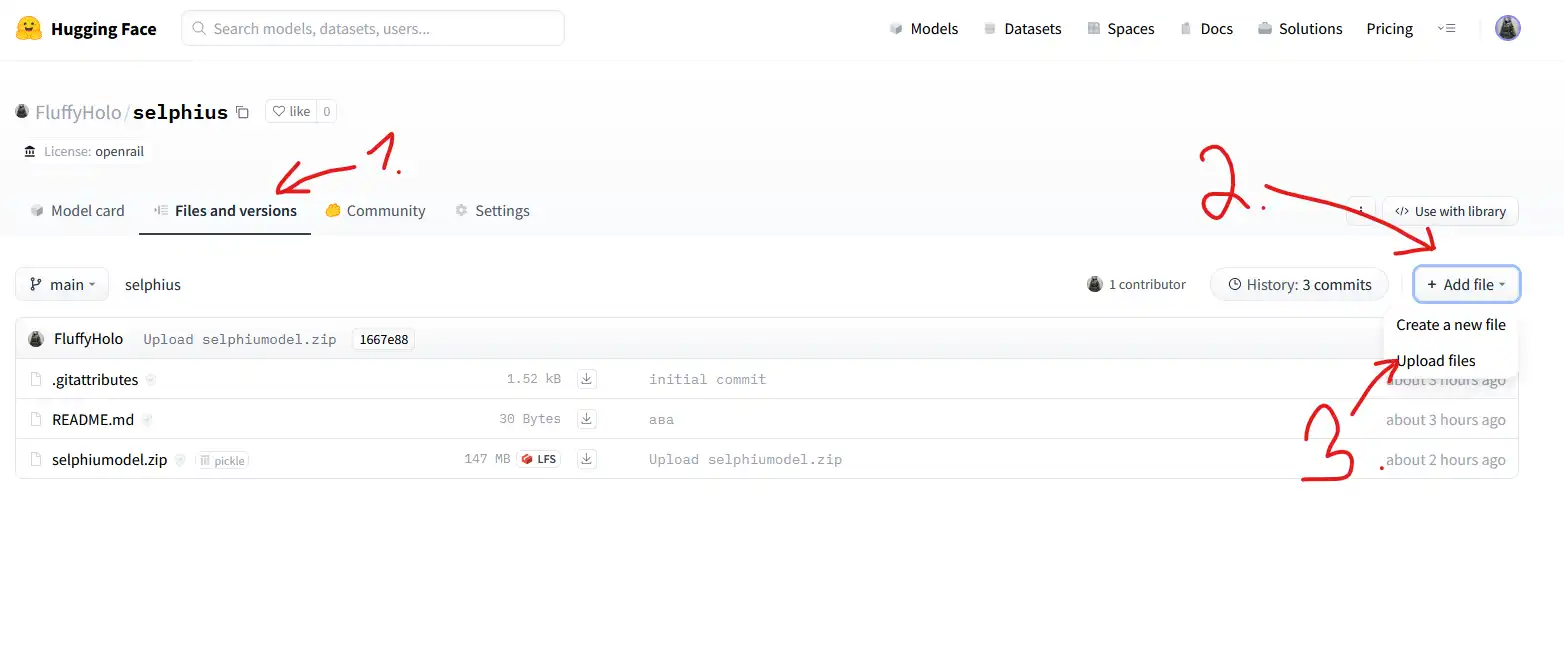Go to the Pricing page
This screenshot has height=660, width=1564.
[1390, 28]
